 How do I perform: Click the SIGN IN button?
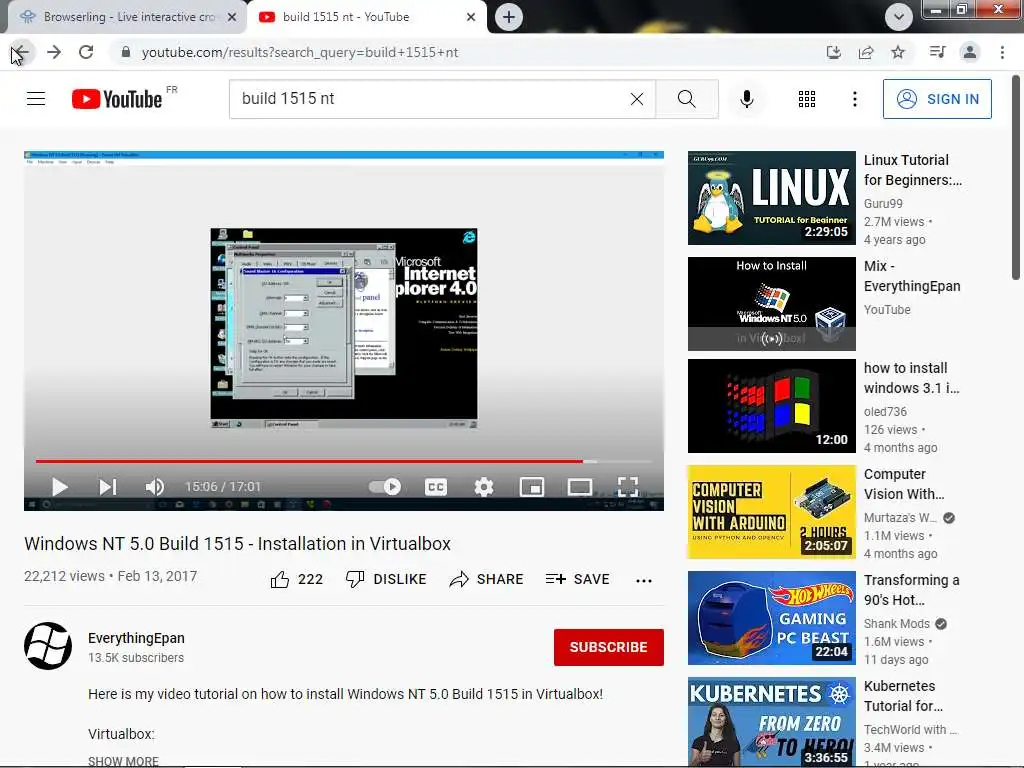[937, 99]
